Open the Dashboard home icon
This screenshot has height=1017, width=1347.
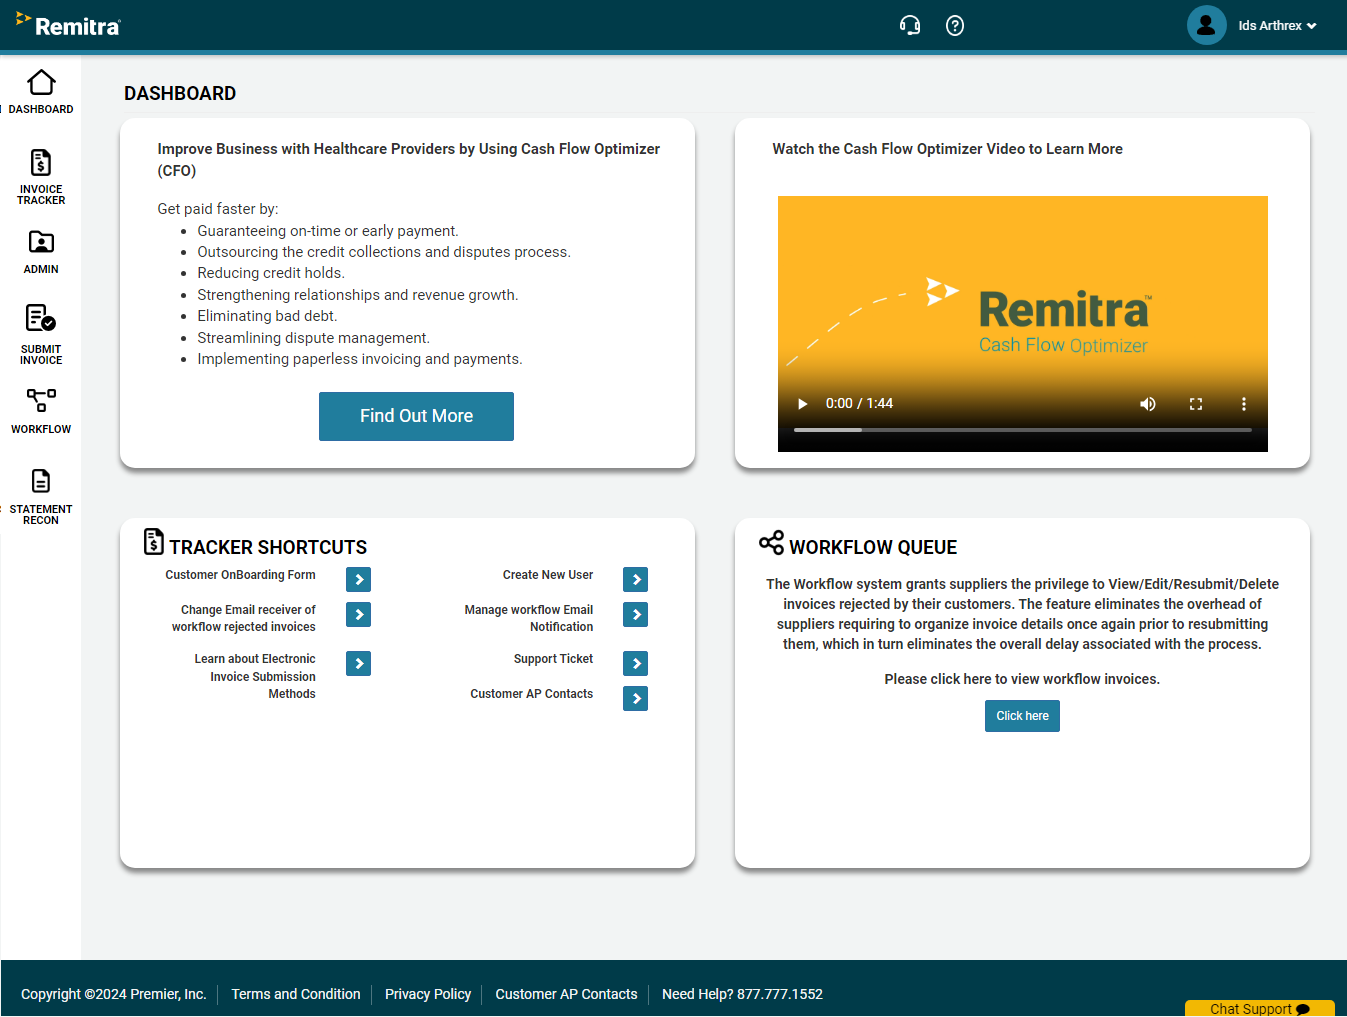pos(41,83)
